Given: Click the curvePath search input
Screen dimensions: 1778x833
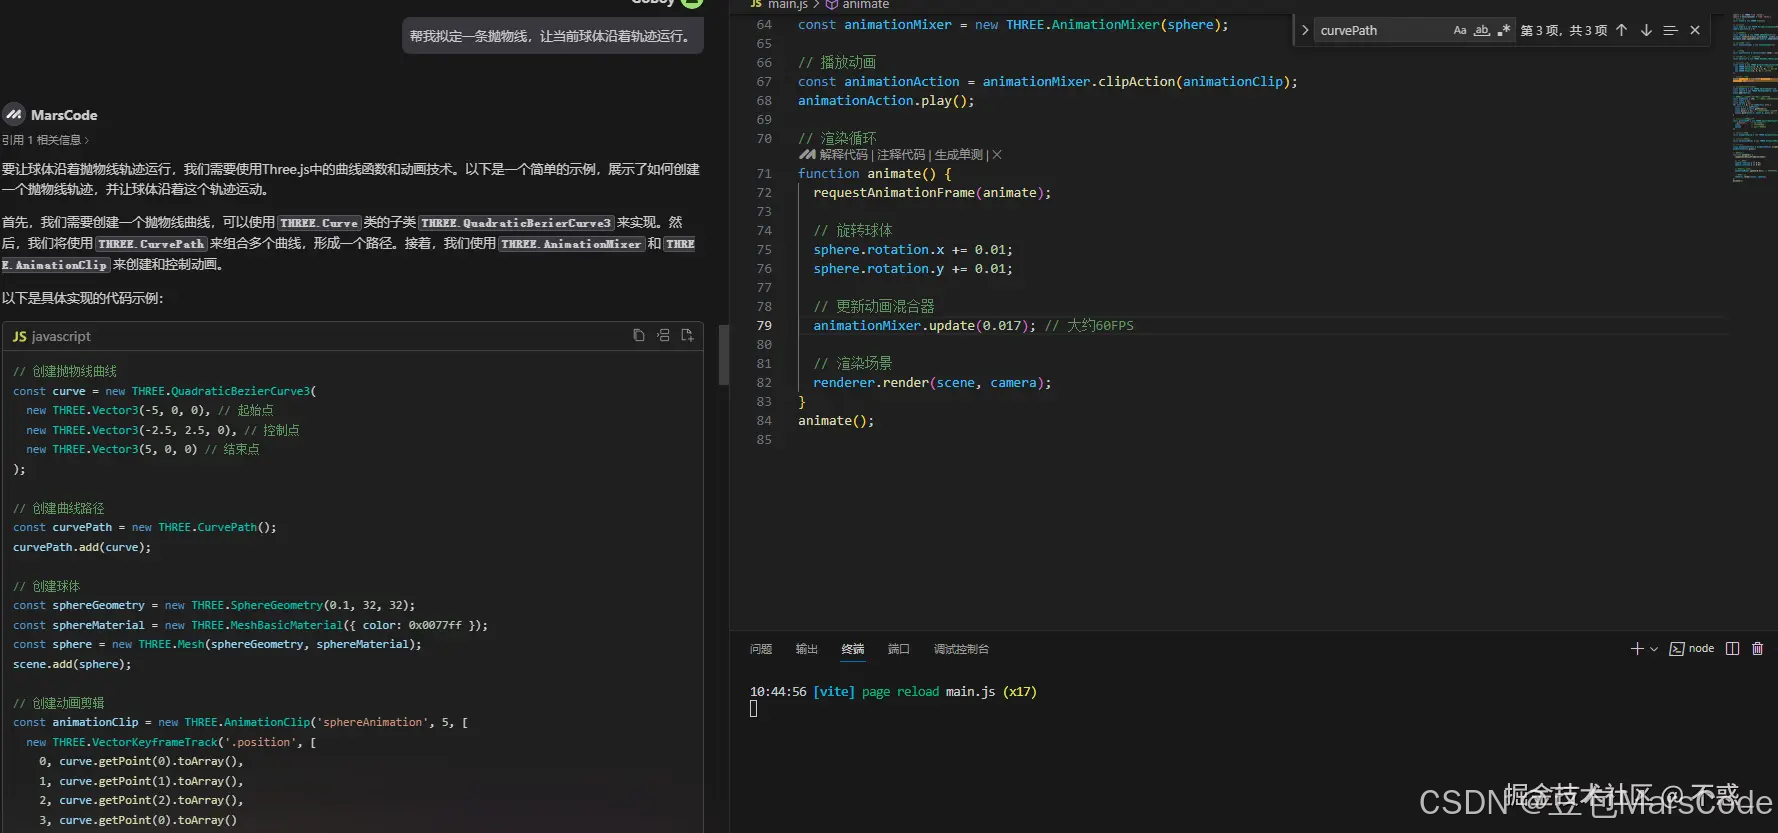Looking at the screenshot, I should point(1382,30).
